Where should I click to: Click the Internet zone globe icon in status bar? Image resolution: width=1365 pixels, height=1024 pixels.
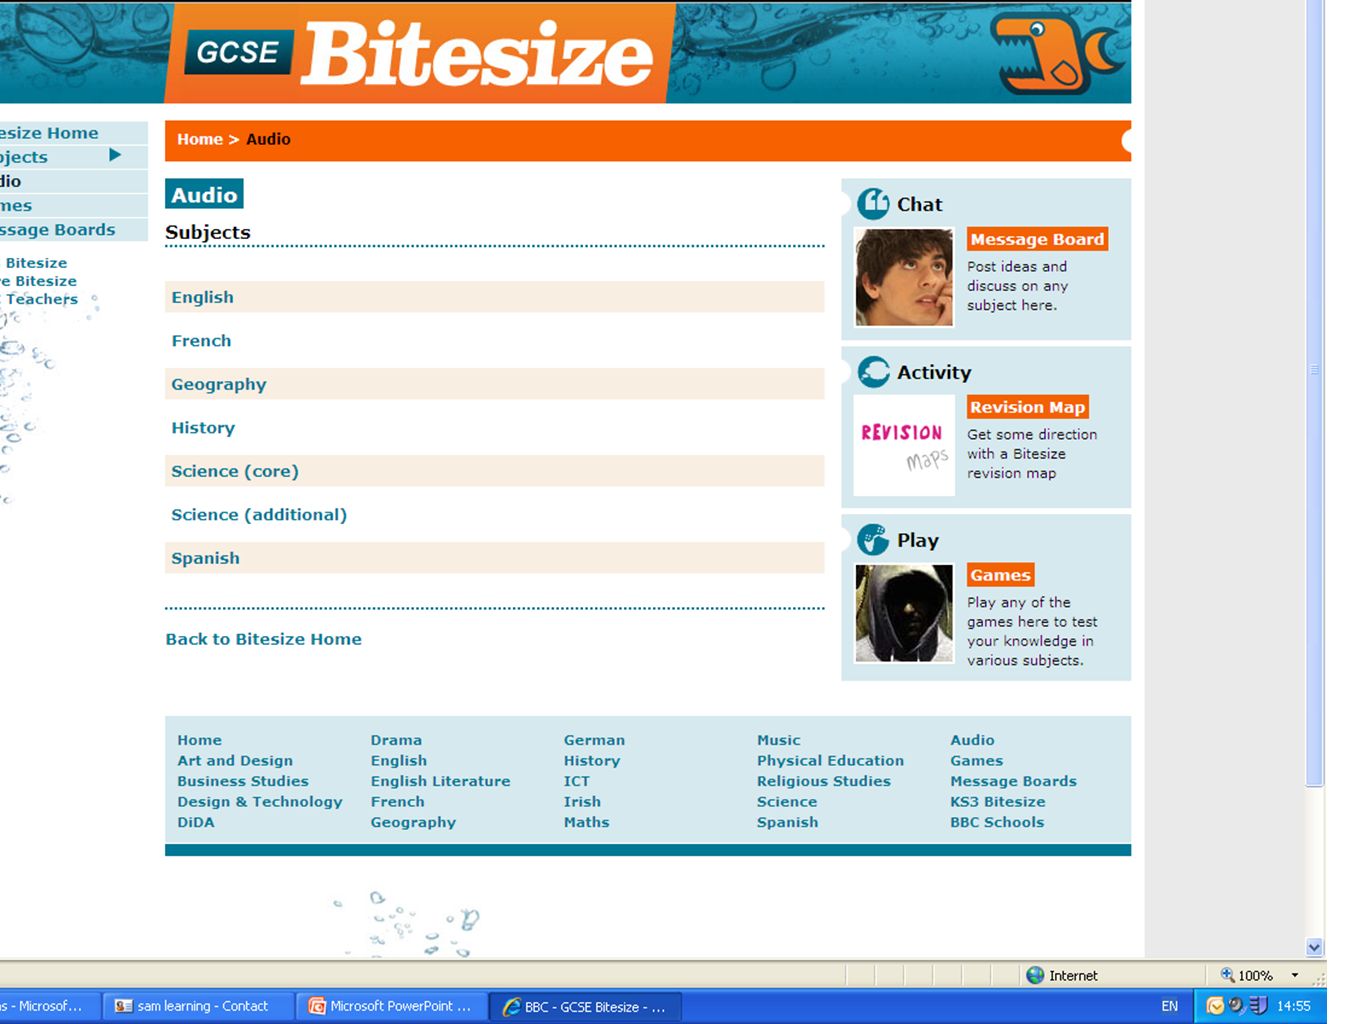(x=1035, y=975)
